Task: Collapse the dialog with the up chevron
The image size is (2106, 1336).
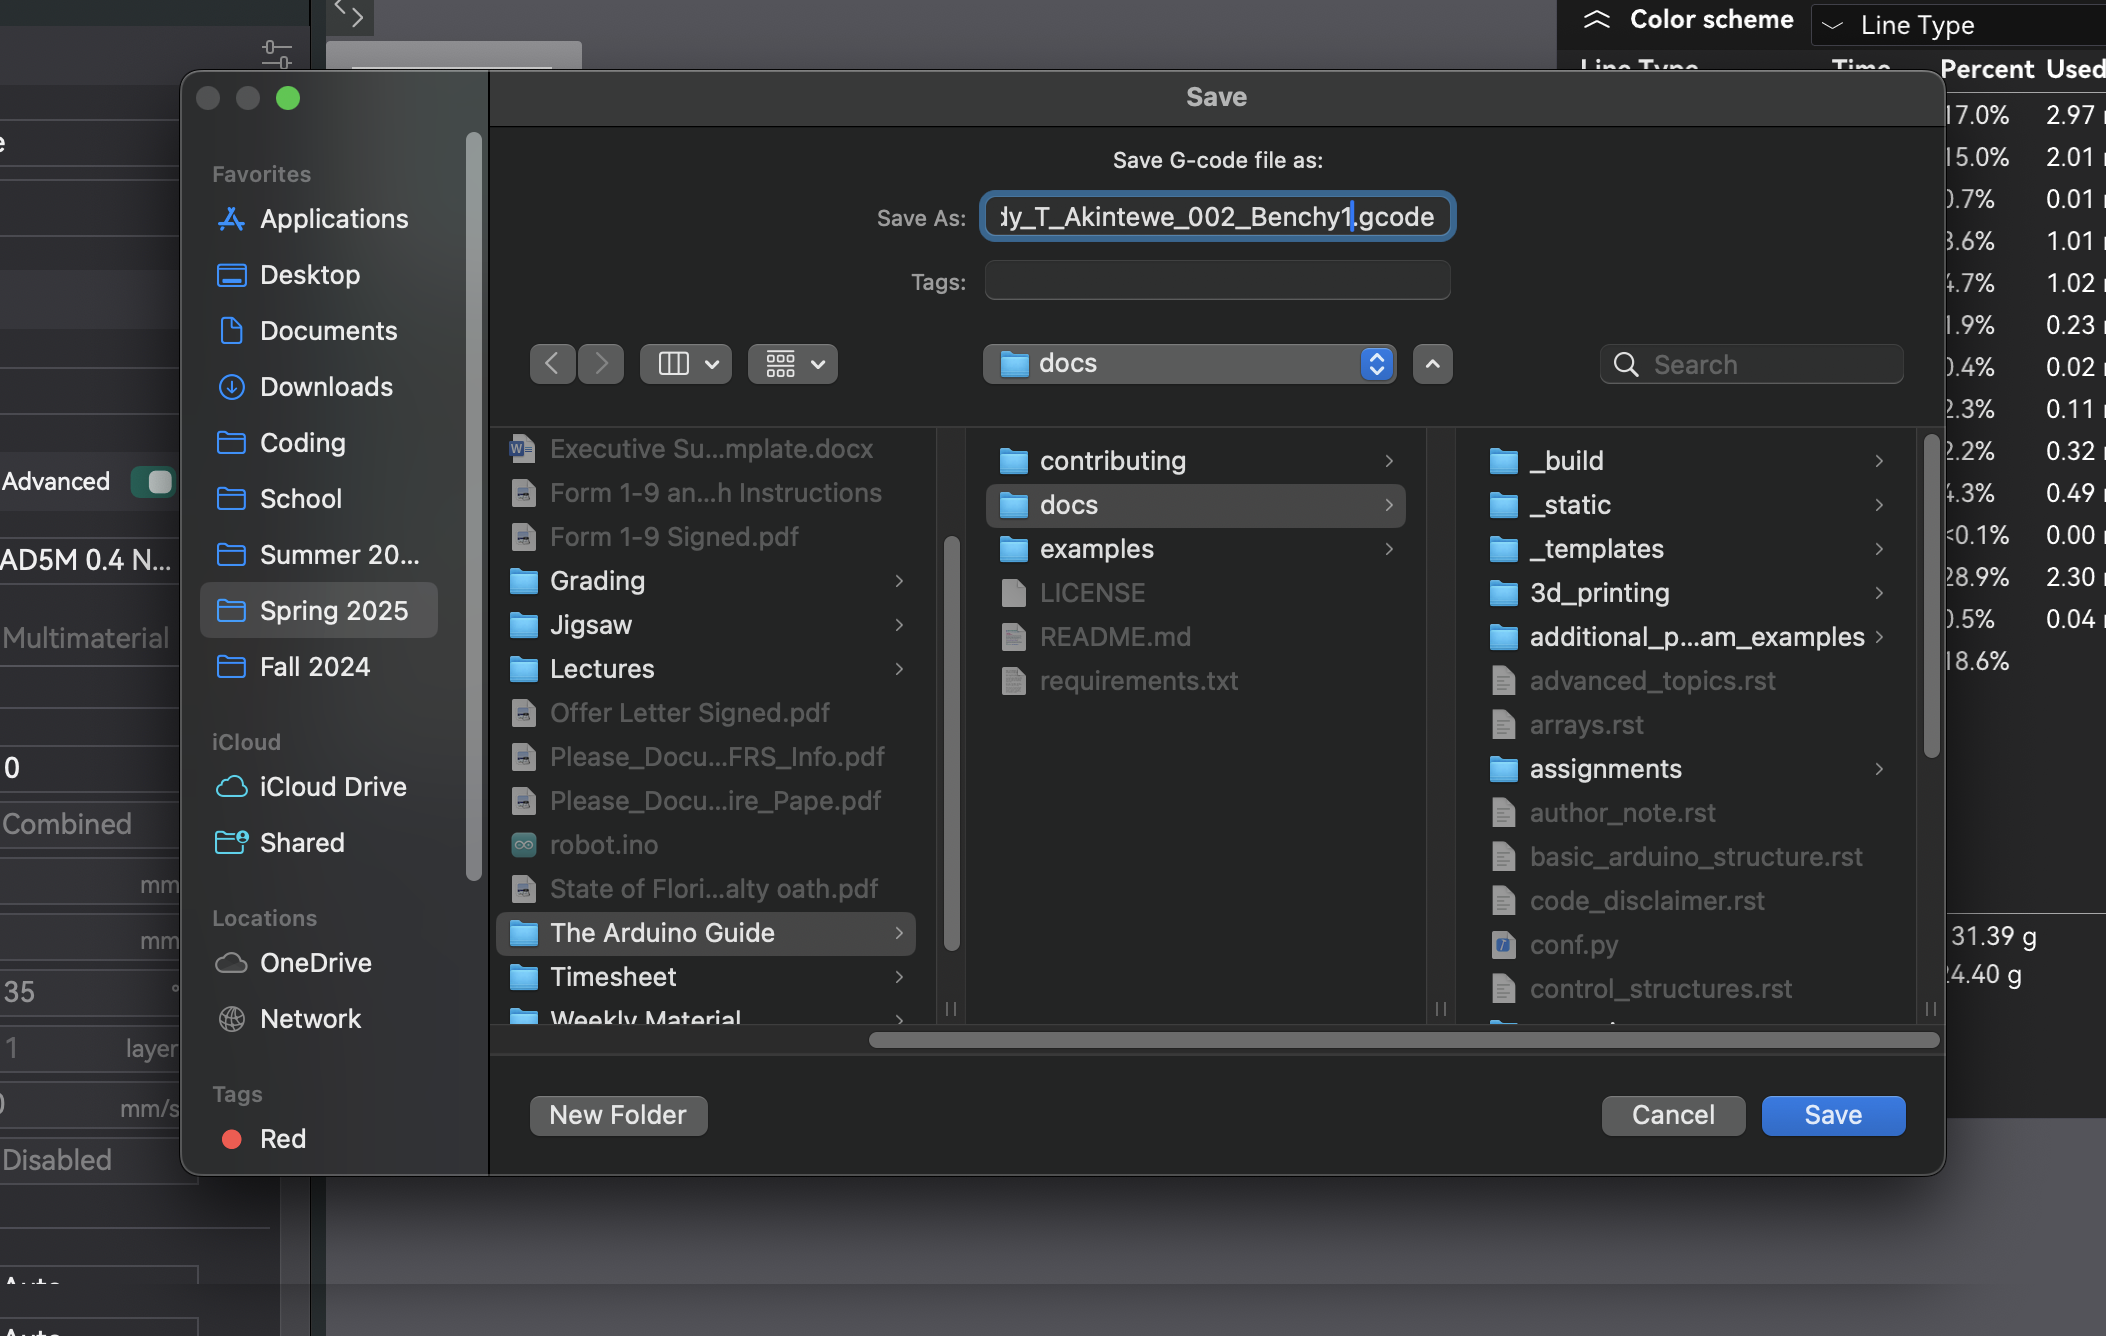Action: tap(1433, 364)
